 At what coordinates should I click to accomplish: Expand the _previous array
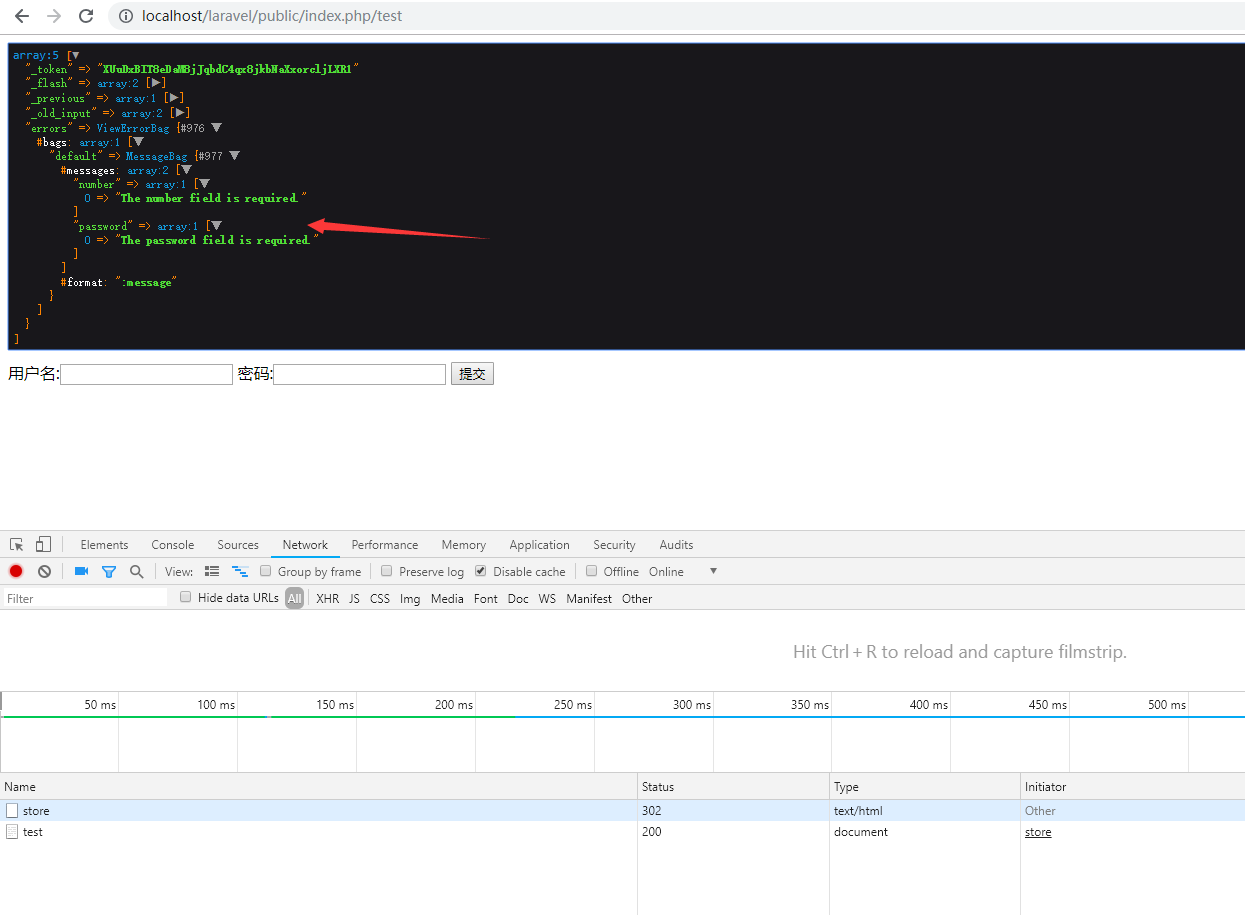point(174,98)
